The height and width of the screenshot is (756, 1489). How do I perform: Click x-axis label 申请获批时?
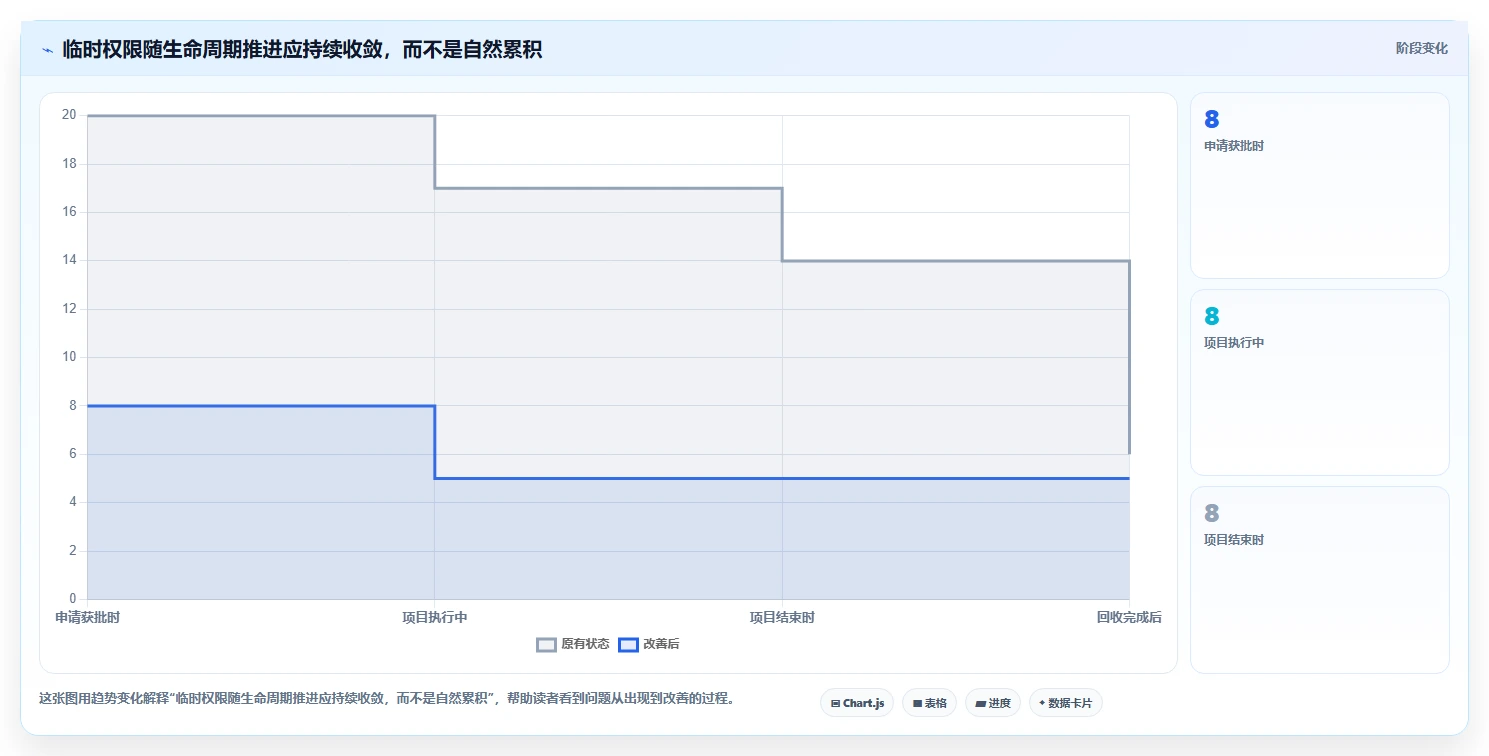pyautogui.click(x=88, y=618)
